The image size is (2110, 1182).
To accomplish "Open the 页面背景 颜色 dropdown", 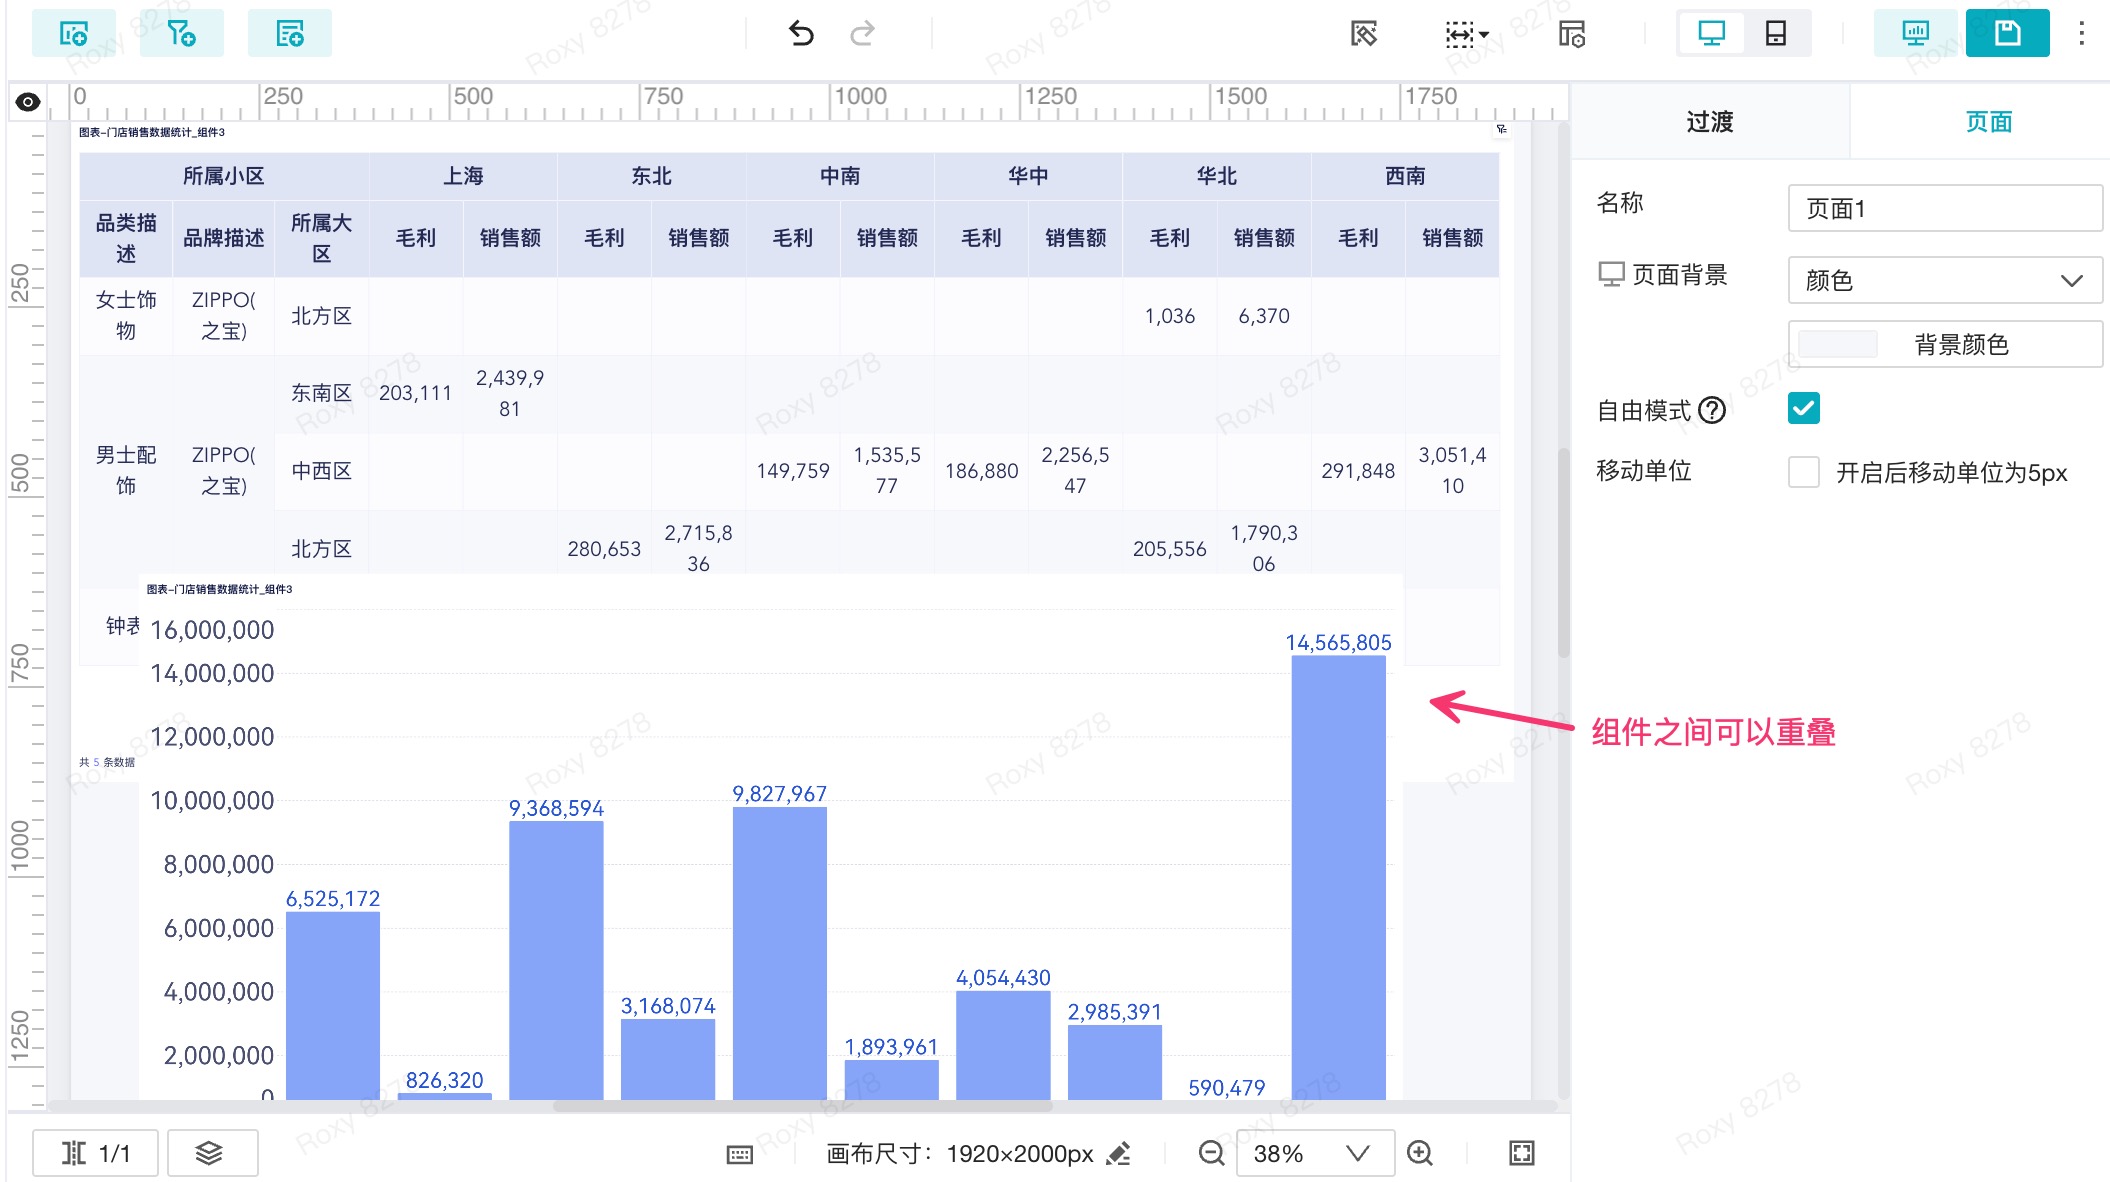I will [1944, 280].
